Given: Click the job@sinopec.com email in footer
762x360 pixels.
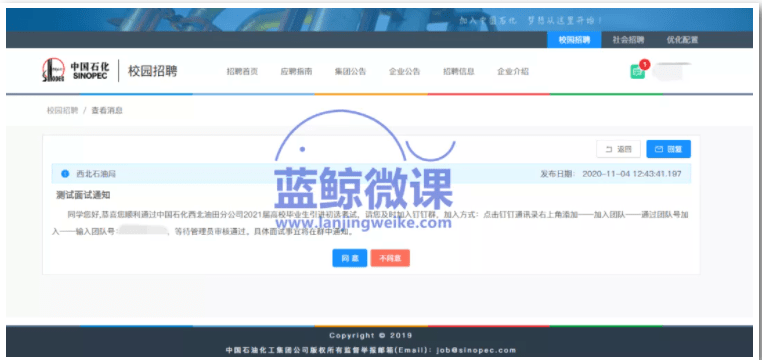Looking at the screenshot, I should click(x=476, y=350).
